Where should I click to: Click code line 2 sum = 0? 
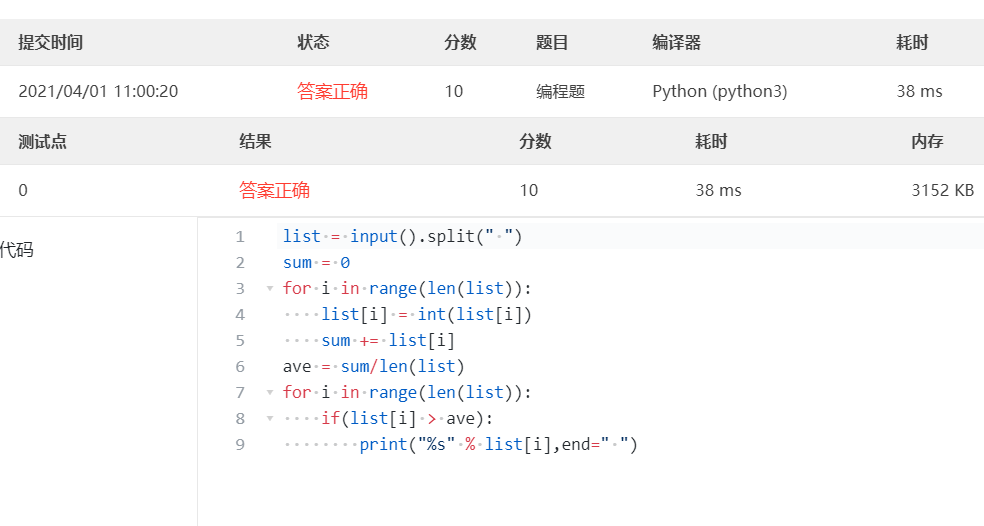pos(316,262)
